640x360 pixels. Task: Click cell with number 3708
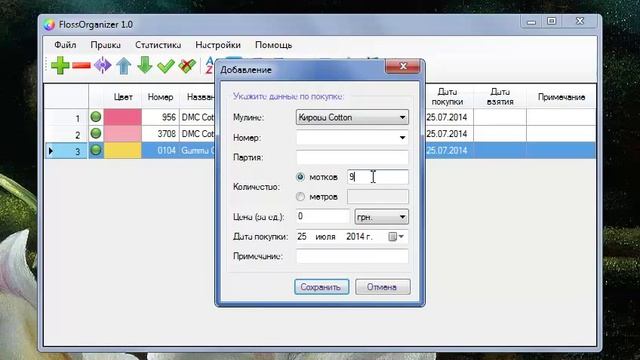tap(160, 133)
